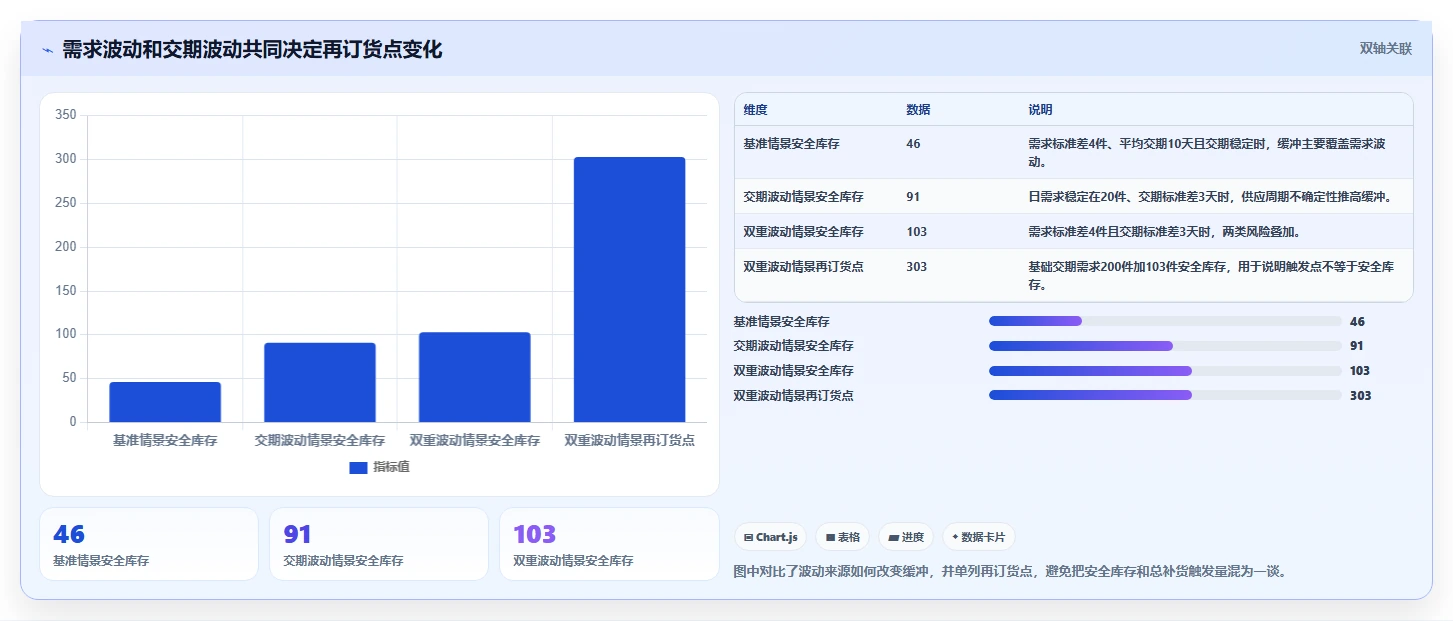The height and width of the screenshot is (621, 1453).
Task: Click the 指标值 legend label
Action: coord(391,468)
